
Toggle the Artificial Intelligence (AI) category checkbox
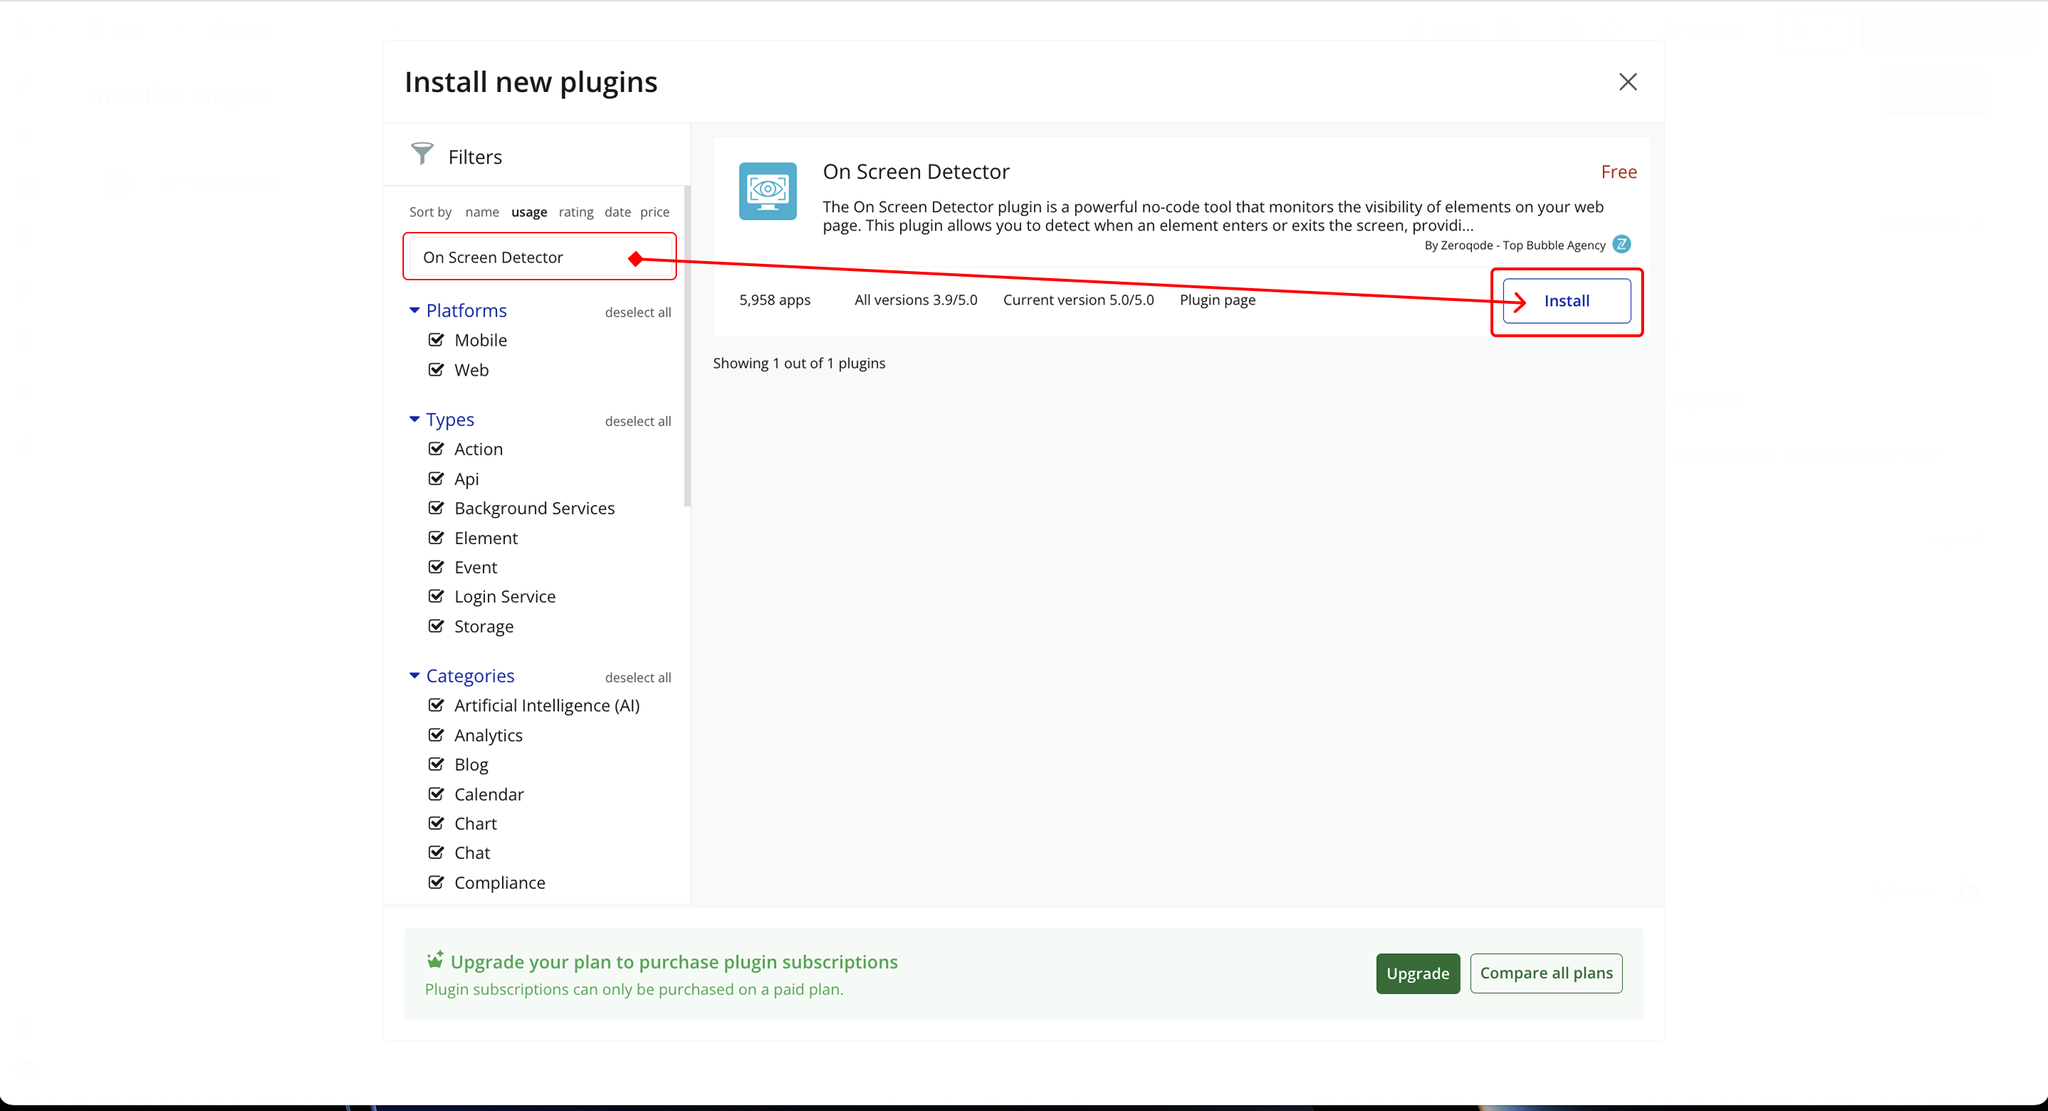[x=436, y=705]
